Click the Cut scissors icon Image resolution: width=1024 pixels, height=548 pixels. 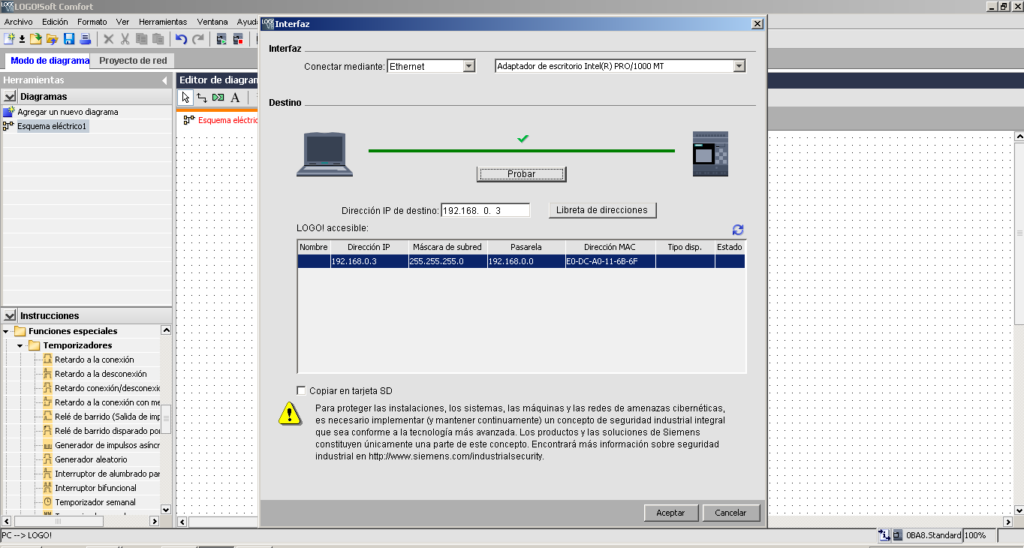[125, 39]
